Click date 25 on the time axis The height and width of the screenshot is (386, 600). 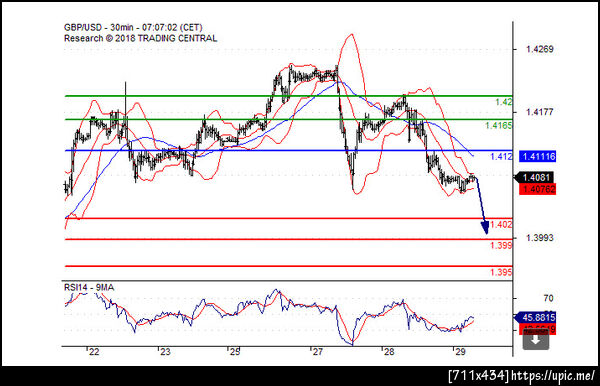tap(235, 352)
